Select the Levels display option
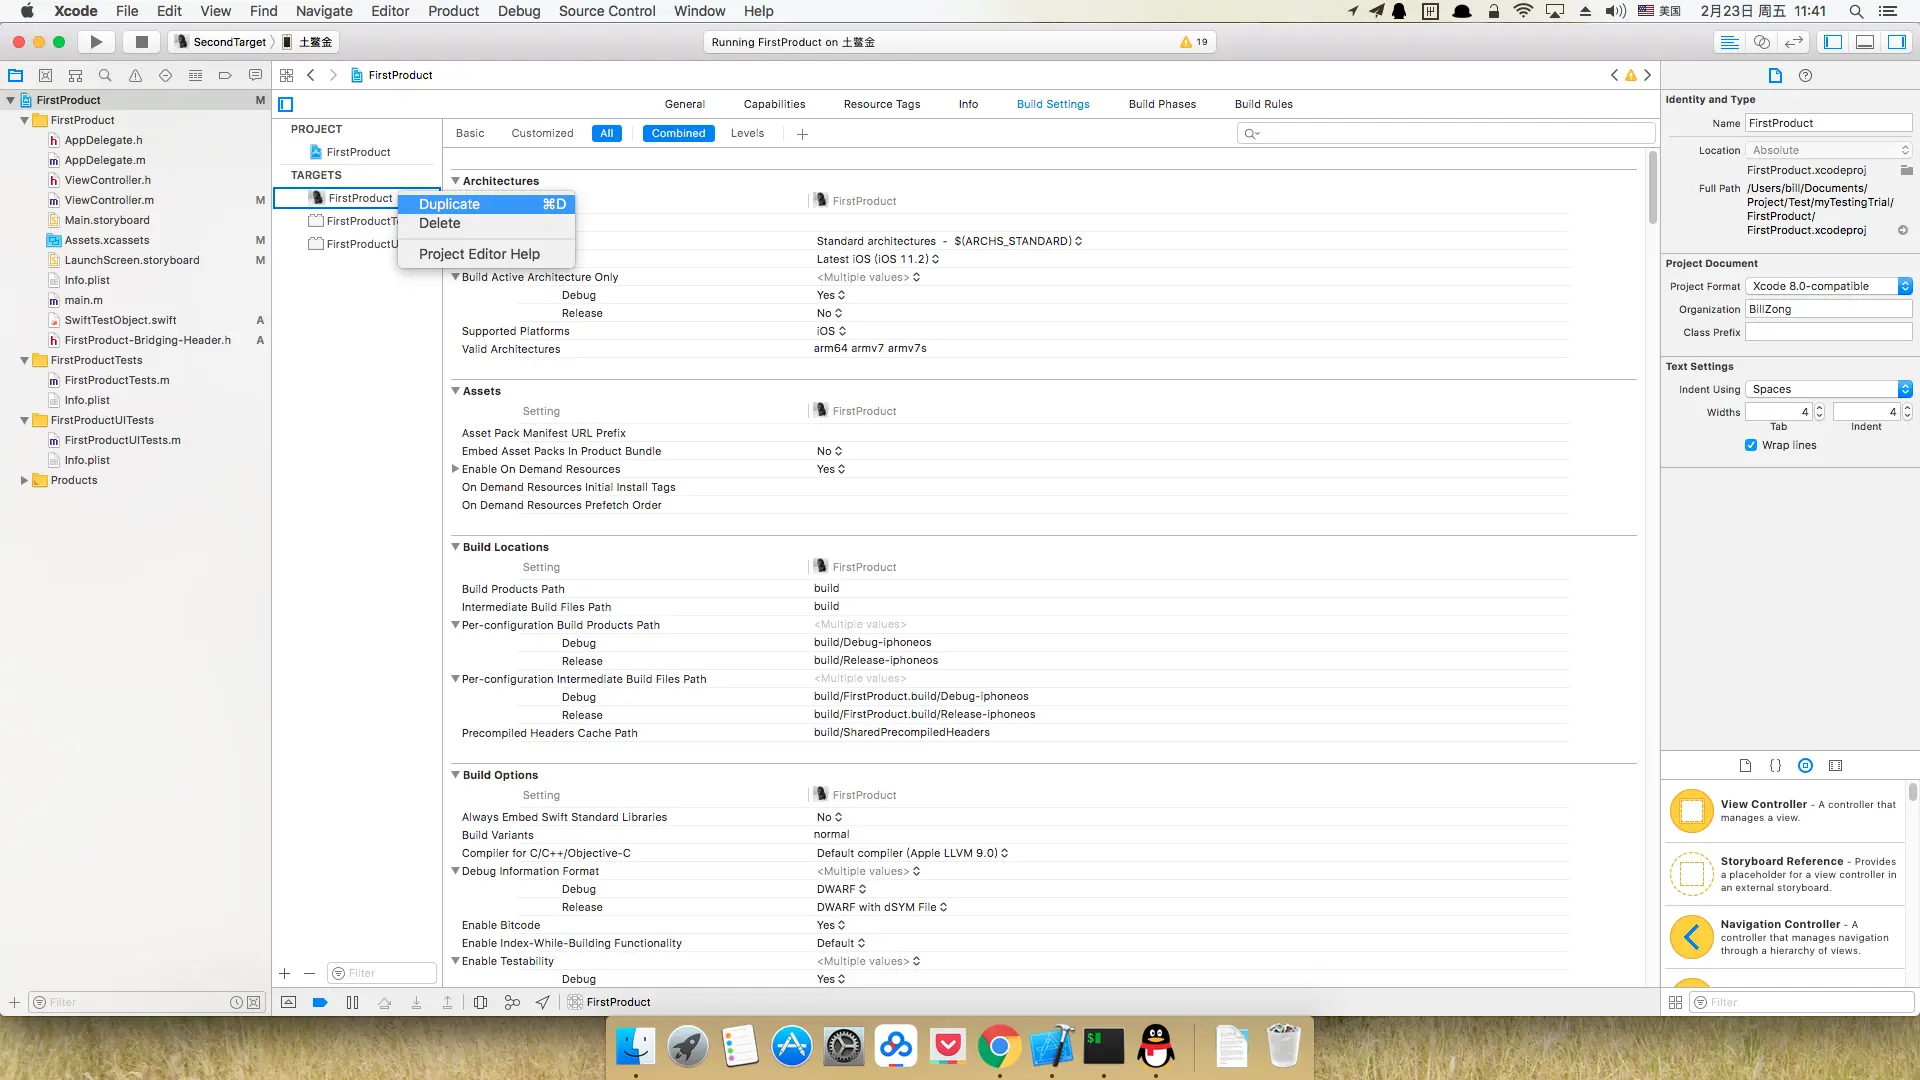The image size is (1920, 1080). 747,133
